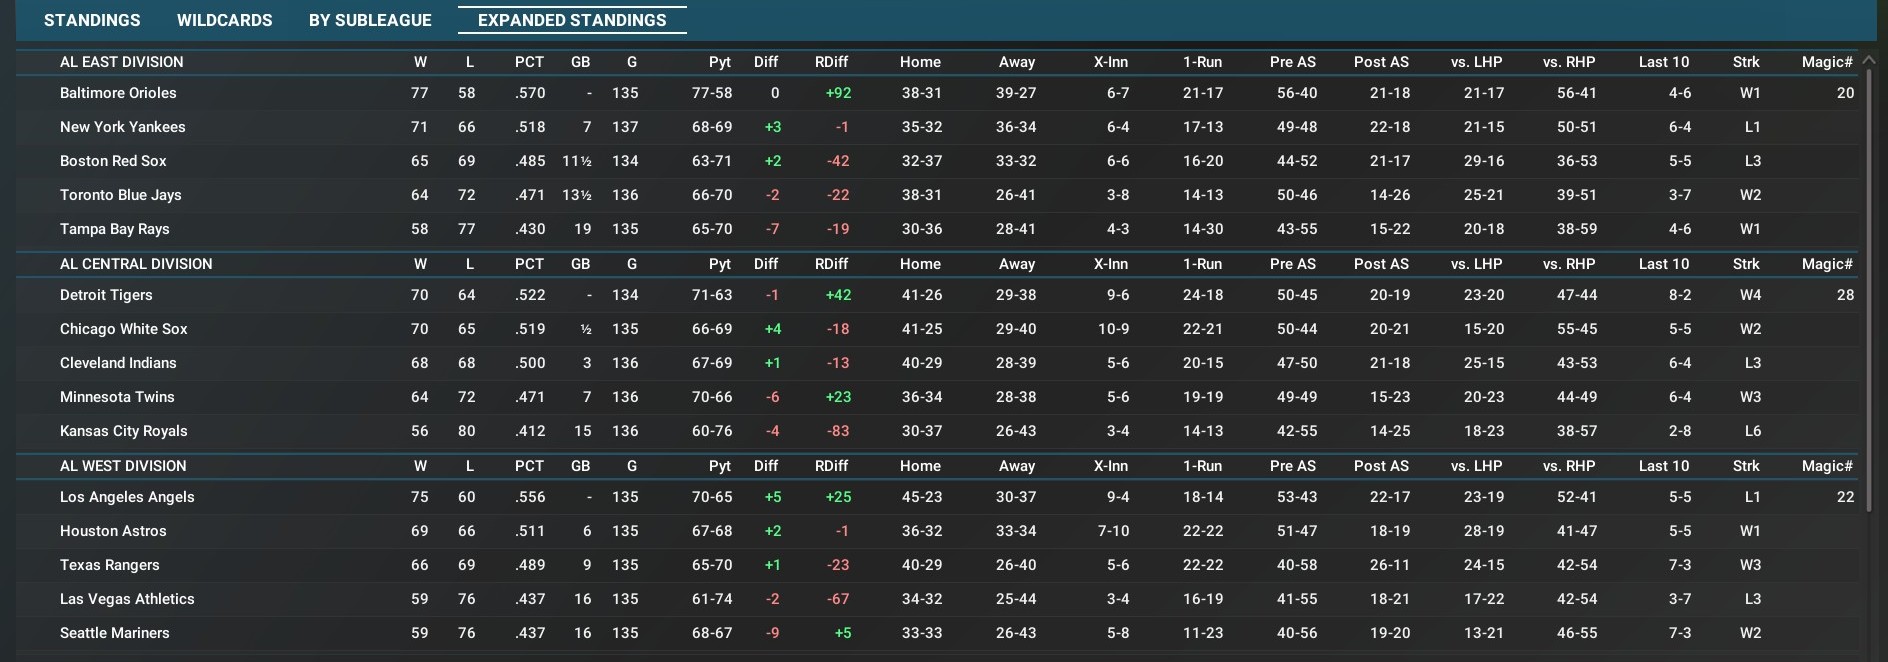Select the Detroit Tigers team link

(106, 295)
